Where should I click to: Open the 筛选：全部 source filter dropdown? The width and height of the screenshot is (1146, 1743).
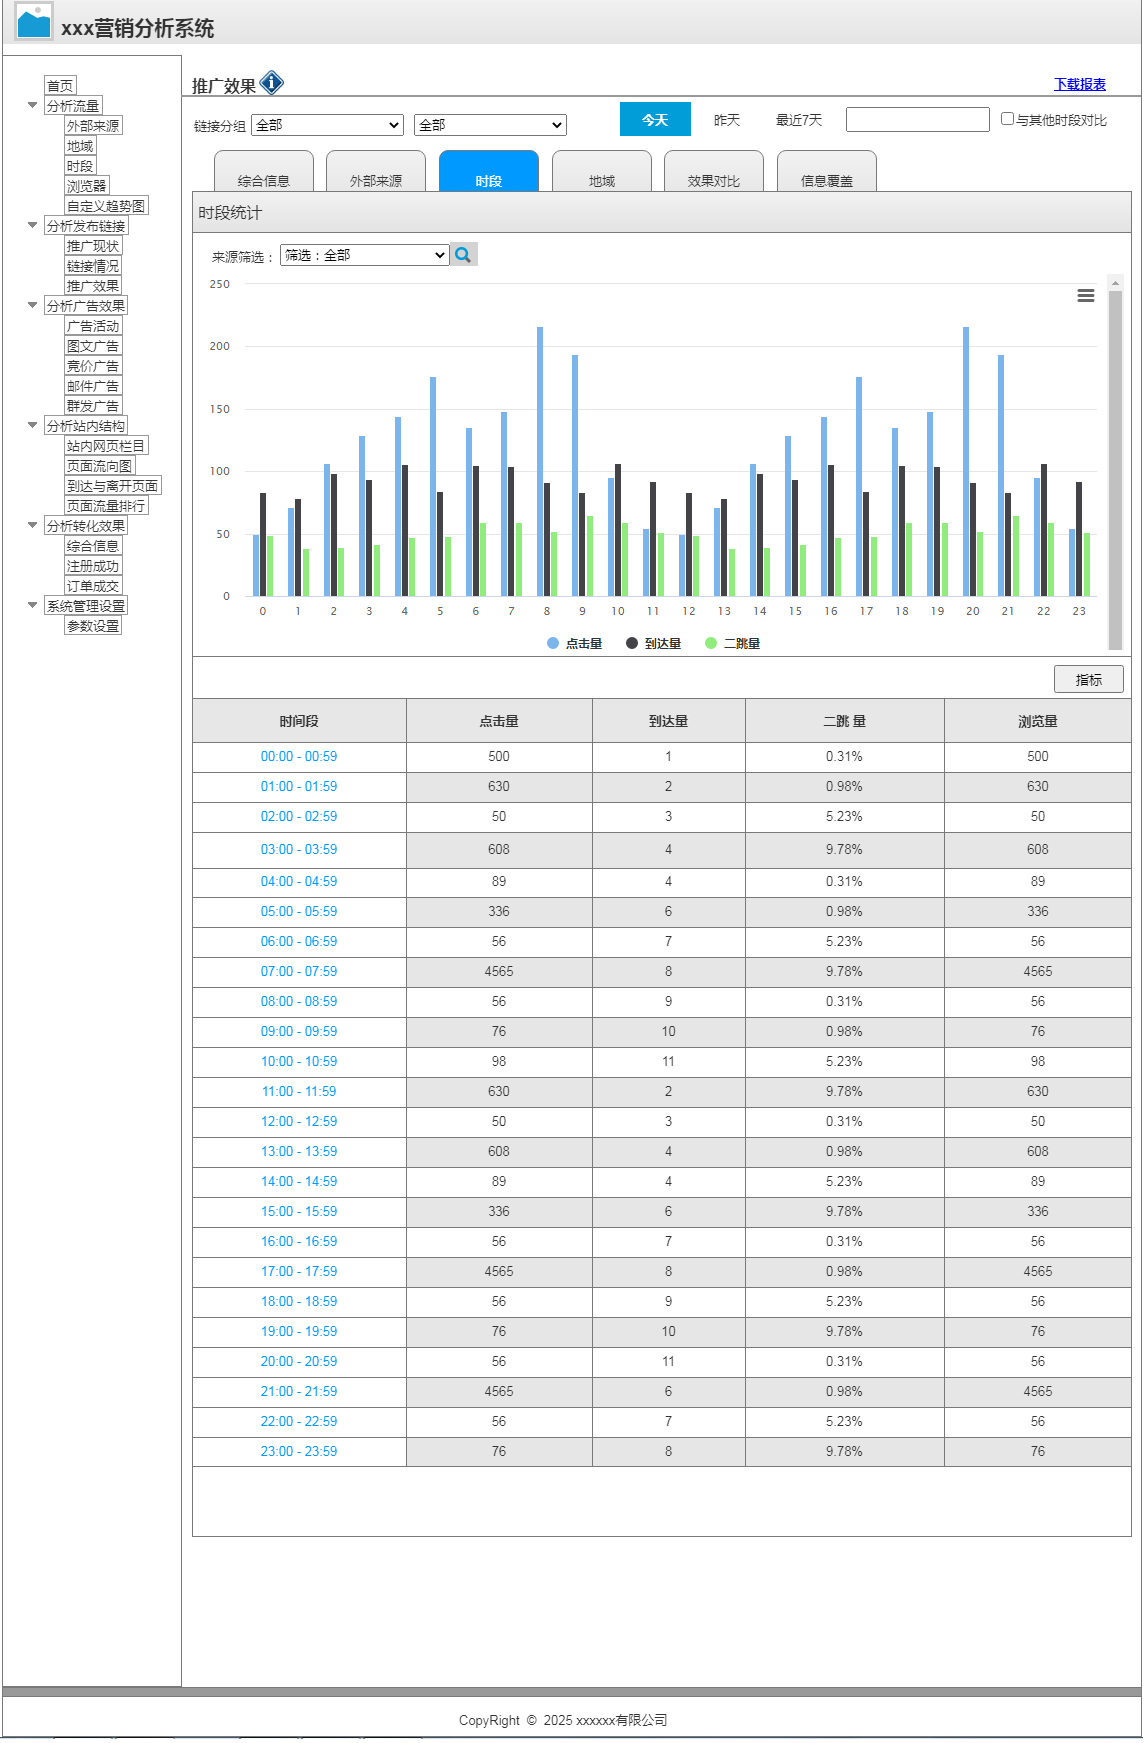364,255
